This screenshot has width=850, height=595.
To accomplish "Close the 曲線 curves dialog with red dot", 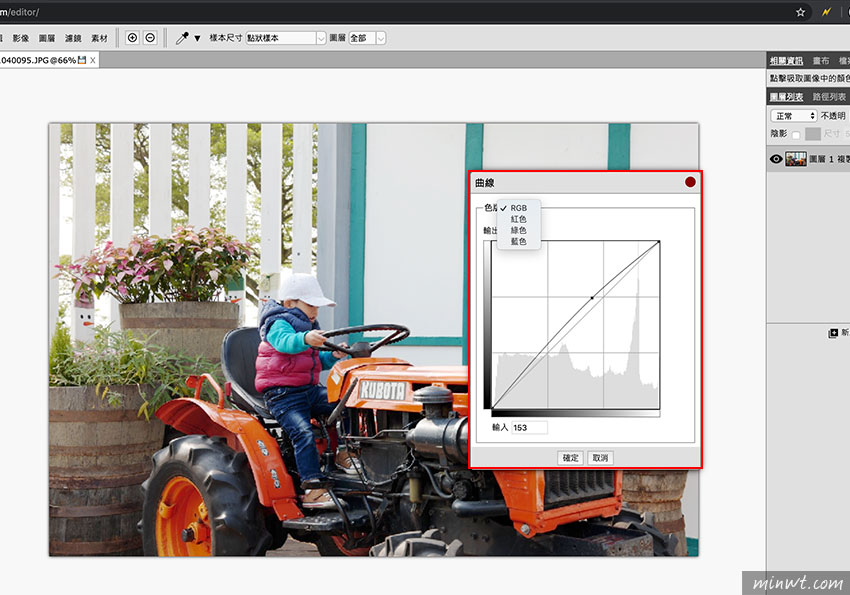I will pos(690,182).
